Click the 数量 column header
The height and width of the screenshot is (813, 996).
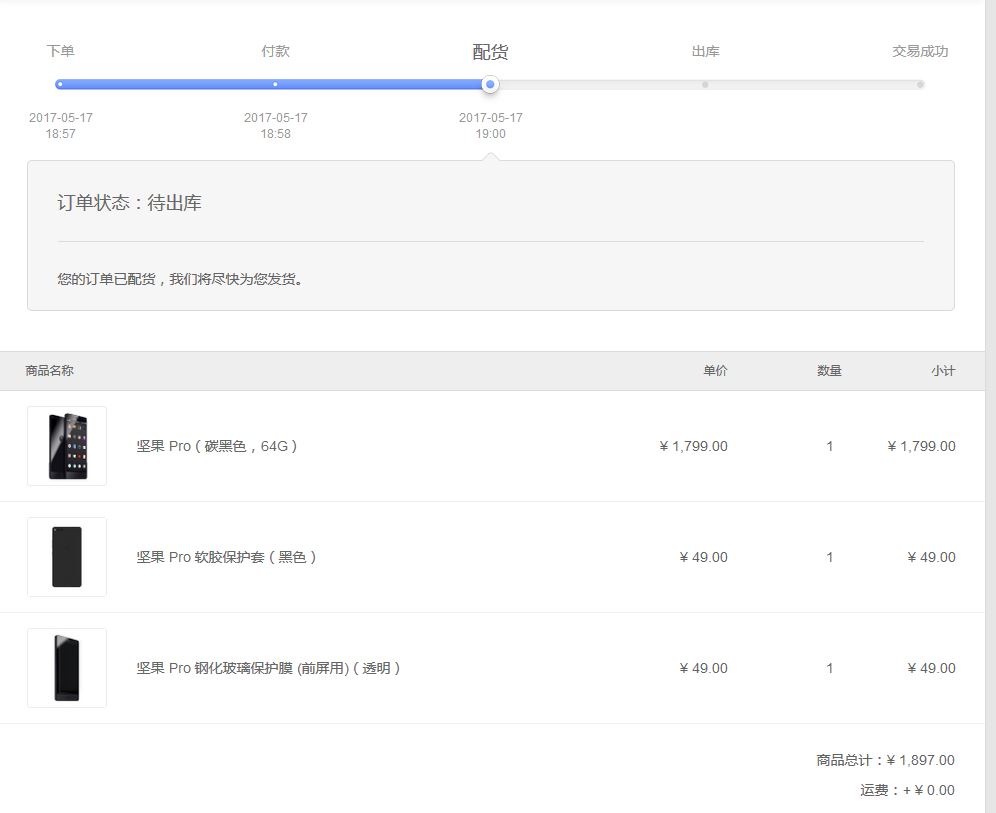(829, 370)
